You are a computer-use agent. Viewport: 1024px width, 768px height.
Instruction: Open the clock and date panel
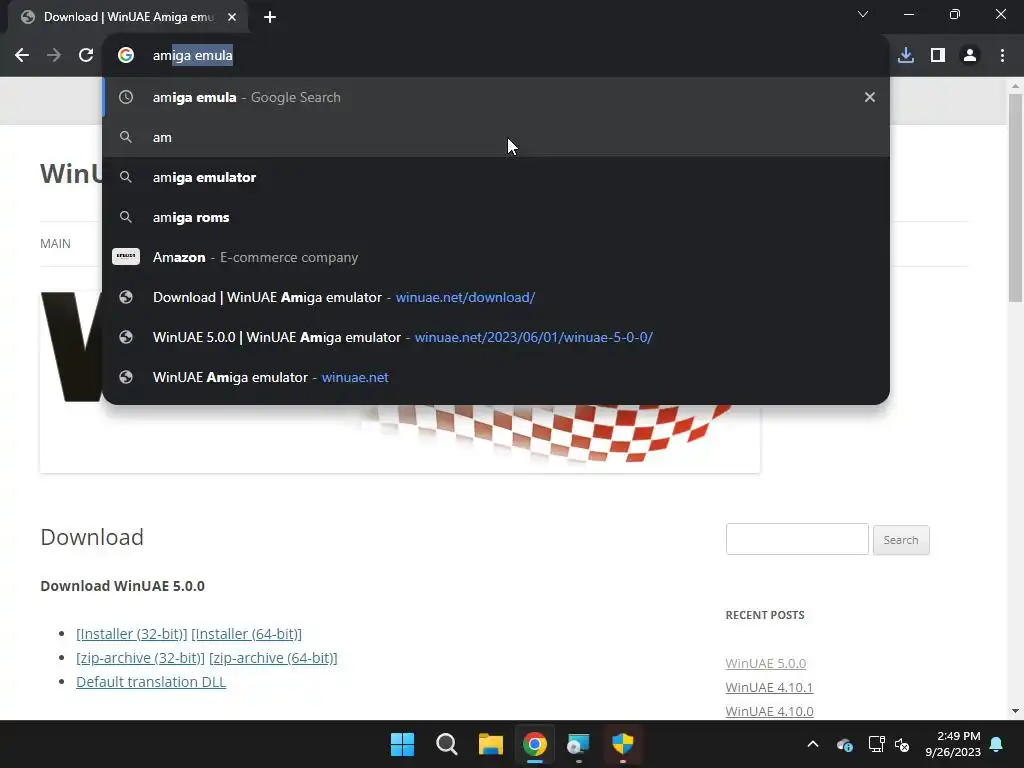[953, 744]
